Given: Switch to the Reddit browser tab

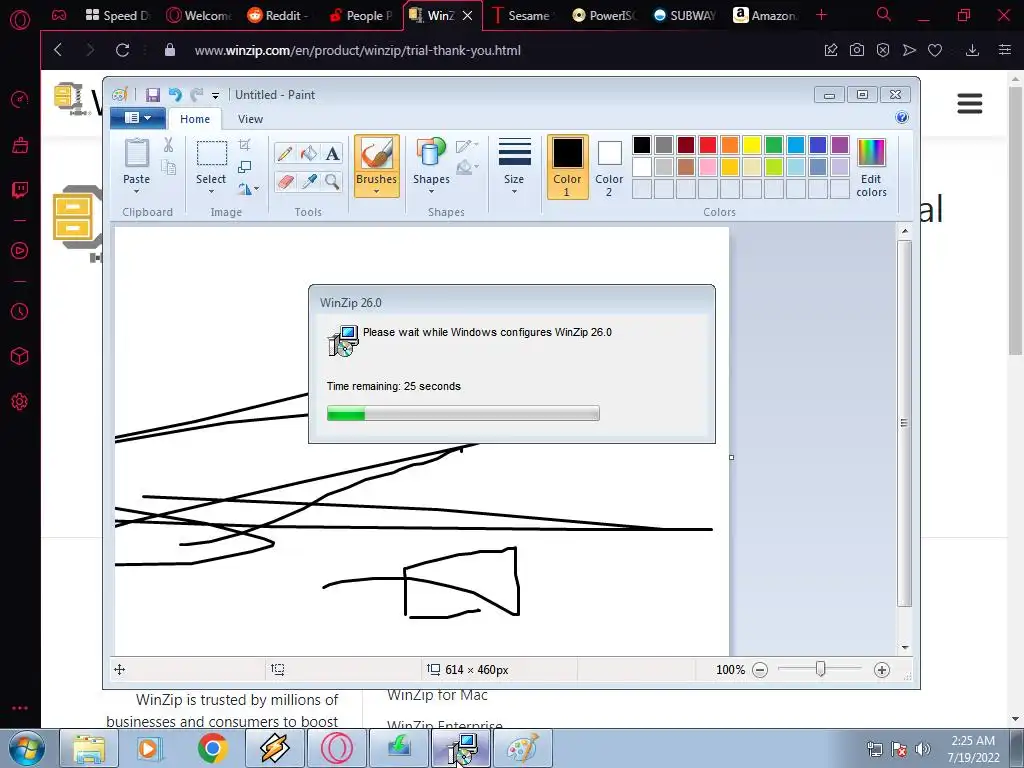Looking at the screenshot, I should pyautogui.click(x=280, y=15).
